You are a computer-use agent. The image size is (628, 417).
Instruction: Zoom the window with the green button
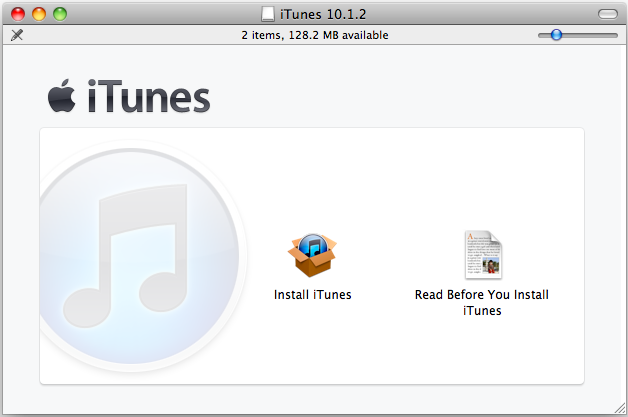(x=60, y=14)
